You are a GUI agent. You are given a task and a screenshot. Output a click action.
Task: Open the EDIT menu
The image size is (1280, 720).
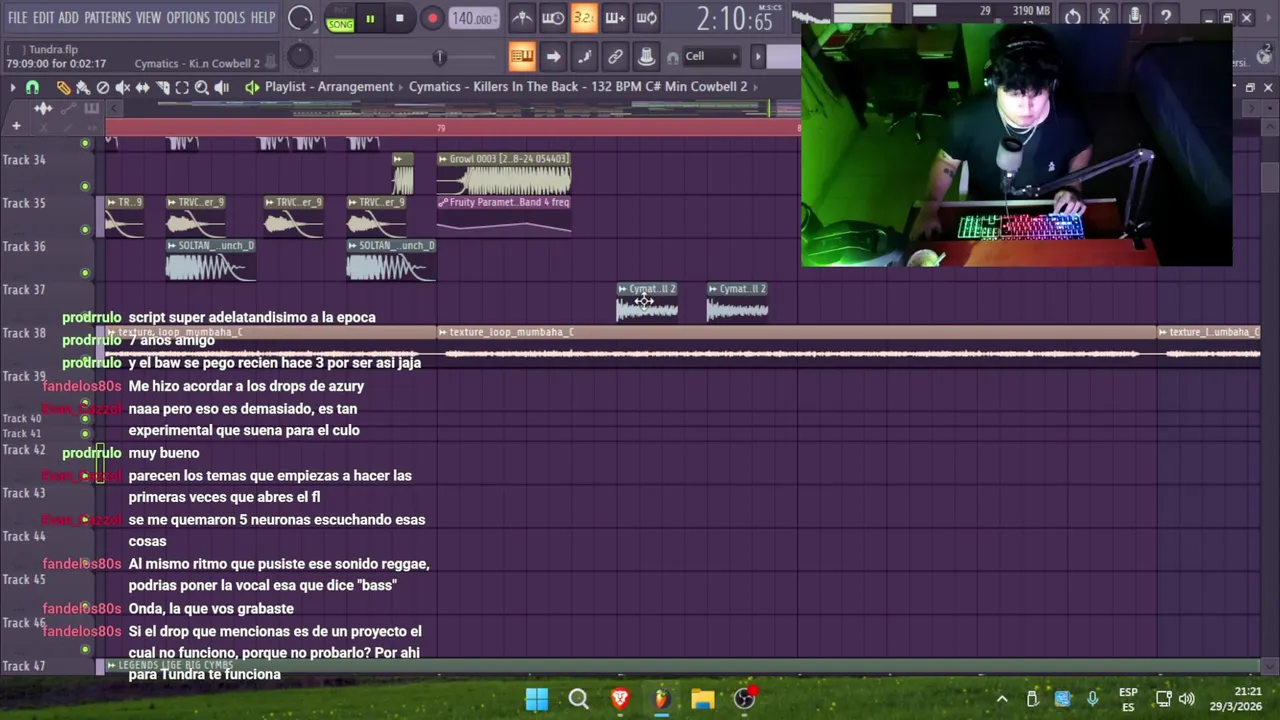43,18
